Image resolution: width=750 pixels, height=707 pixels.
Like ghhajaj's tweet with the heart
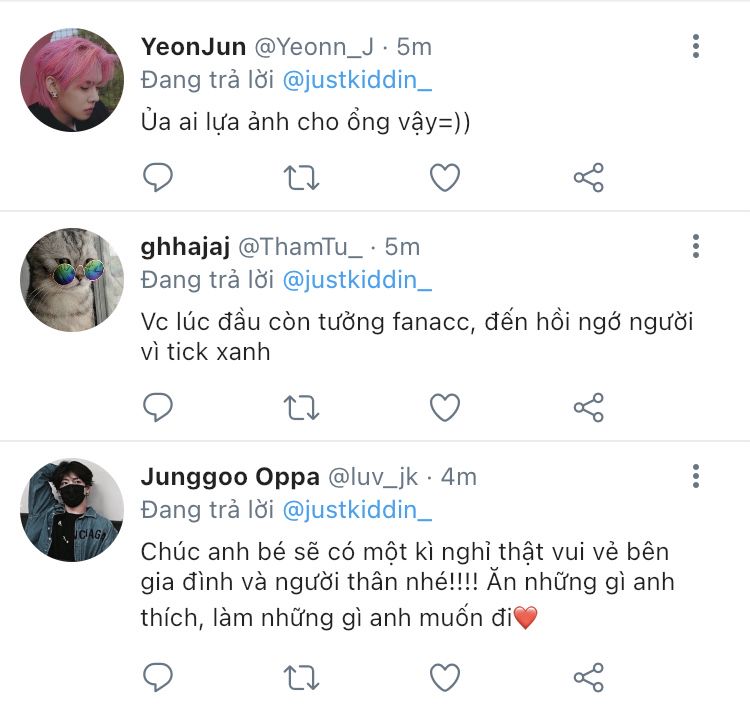(445, 407)
